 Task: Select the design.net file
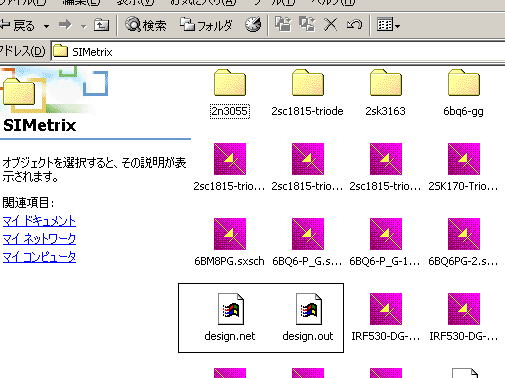[x=230, y=317]
